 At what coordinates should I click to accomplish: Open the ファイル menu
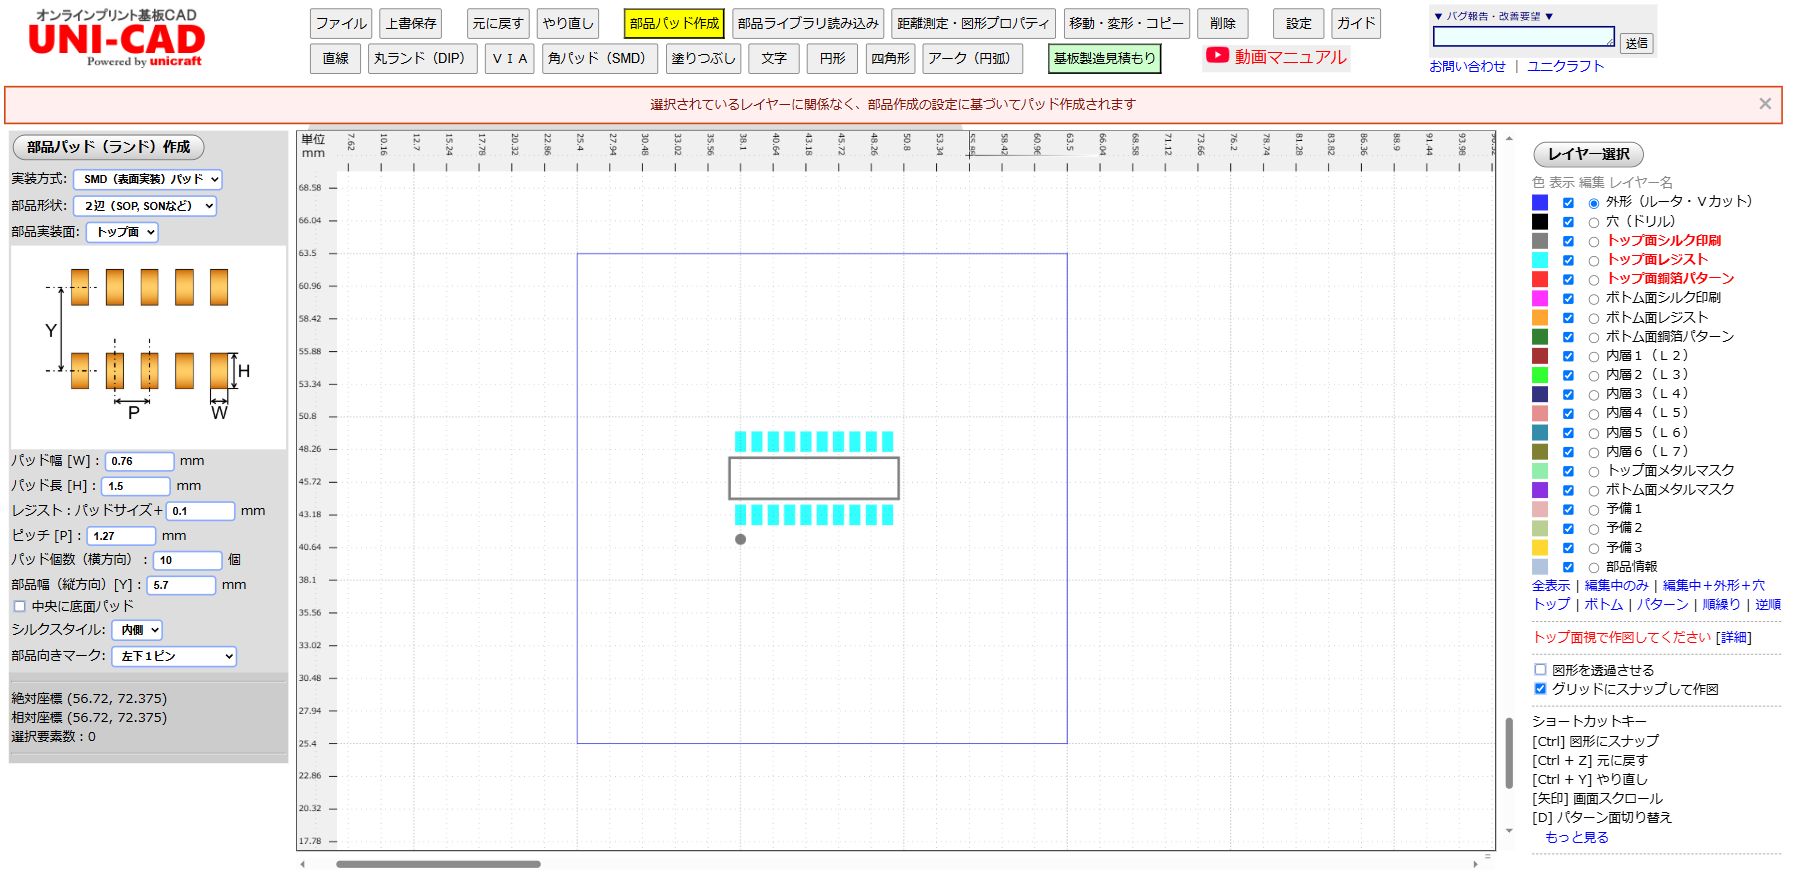coord(341,24)
